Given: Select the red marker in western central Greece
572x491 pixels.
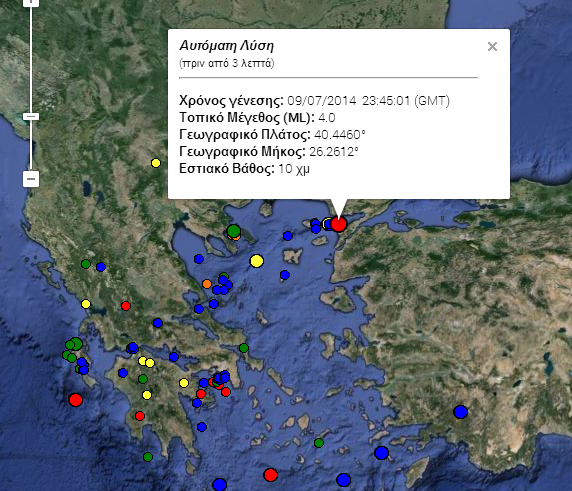Looking at the screenshot, I should tap(126, 306).
